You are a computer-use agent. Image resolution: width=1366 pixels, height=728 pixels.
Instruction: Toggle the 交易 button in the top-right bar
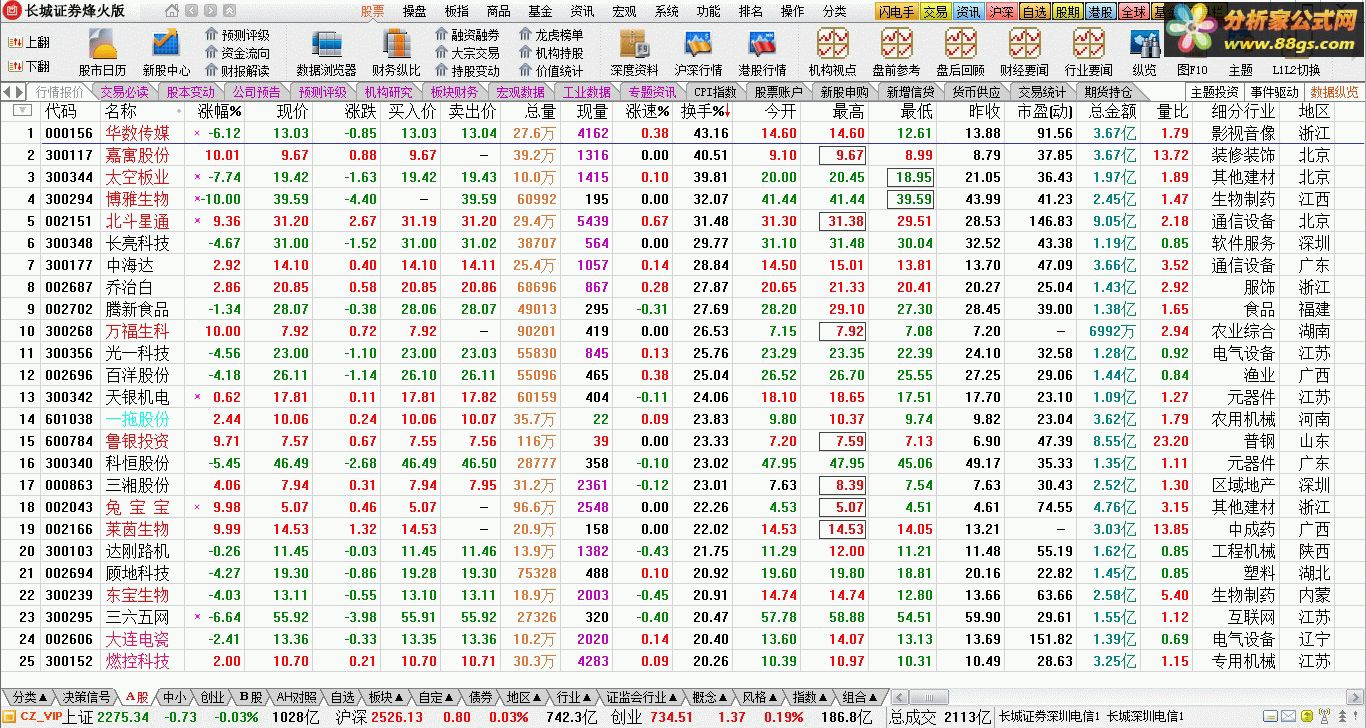934,12
